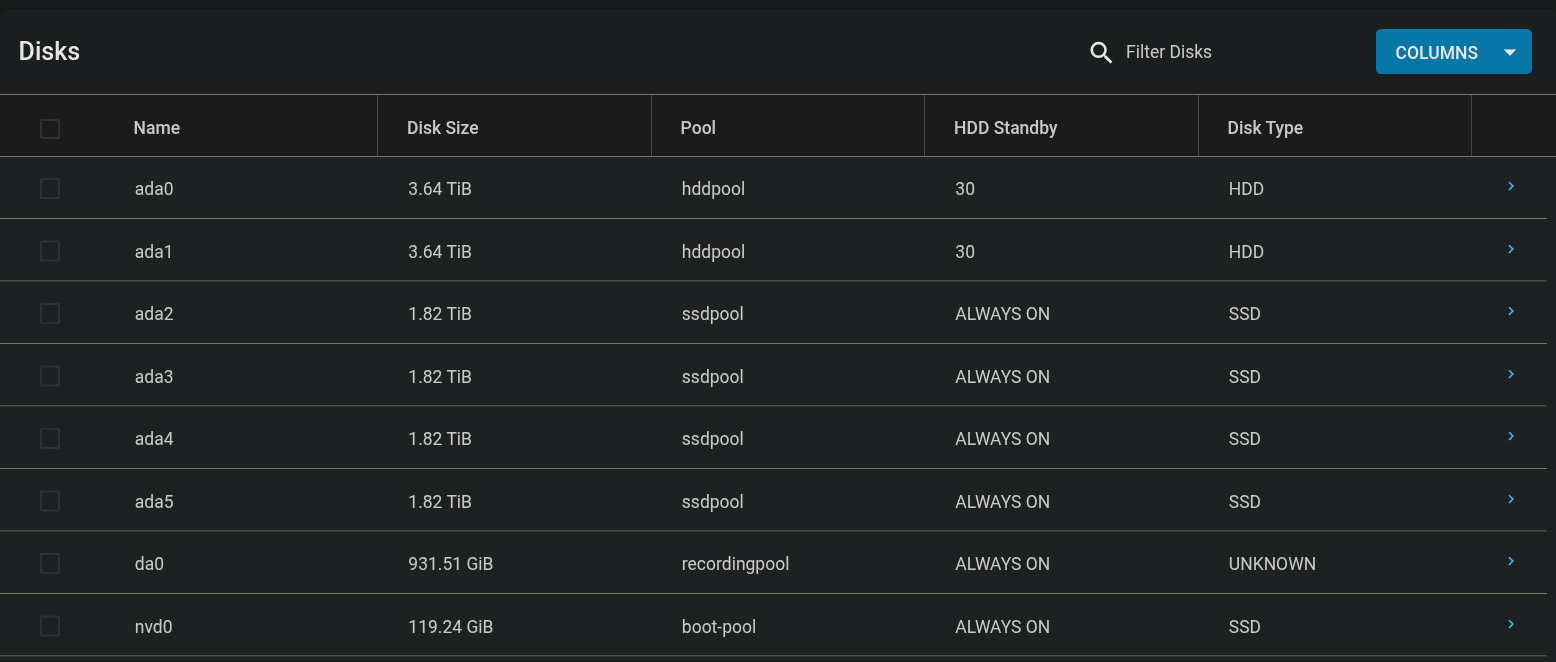This screenshot has width=1556, height=662.
Task: Show details via ada4 chevron
Action: [1511, 436]
